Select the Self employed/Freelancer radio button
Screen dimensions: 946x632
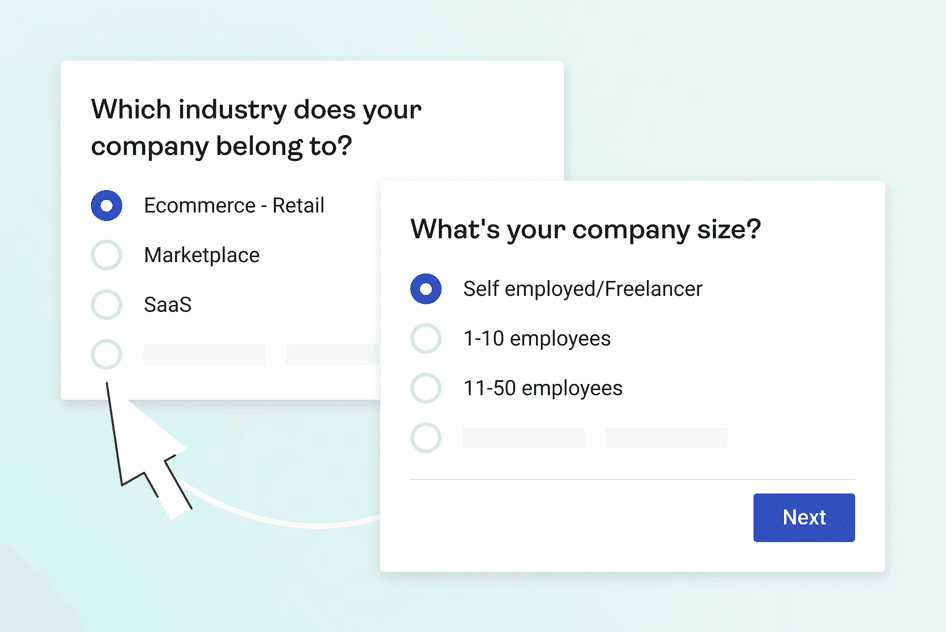click(426, 289)
